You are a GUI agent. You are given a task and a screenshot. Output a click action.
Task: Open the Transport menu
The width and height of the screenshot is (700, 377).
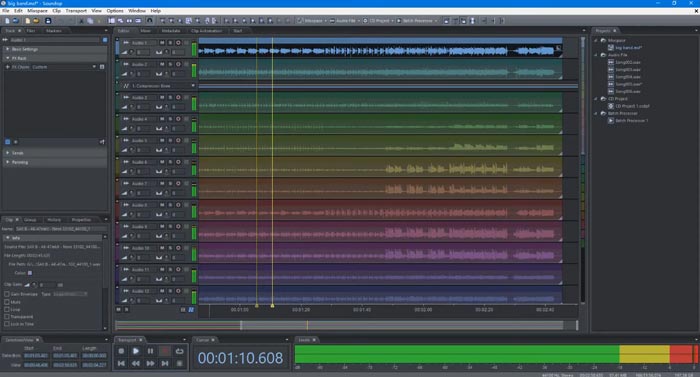[x=76, y=11]
